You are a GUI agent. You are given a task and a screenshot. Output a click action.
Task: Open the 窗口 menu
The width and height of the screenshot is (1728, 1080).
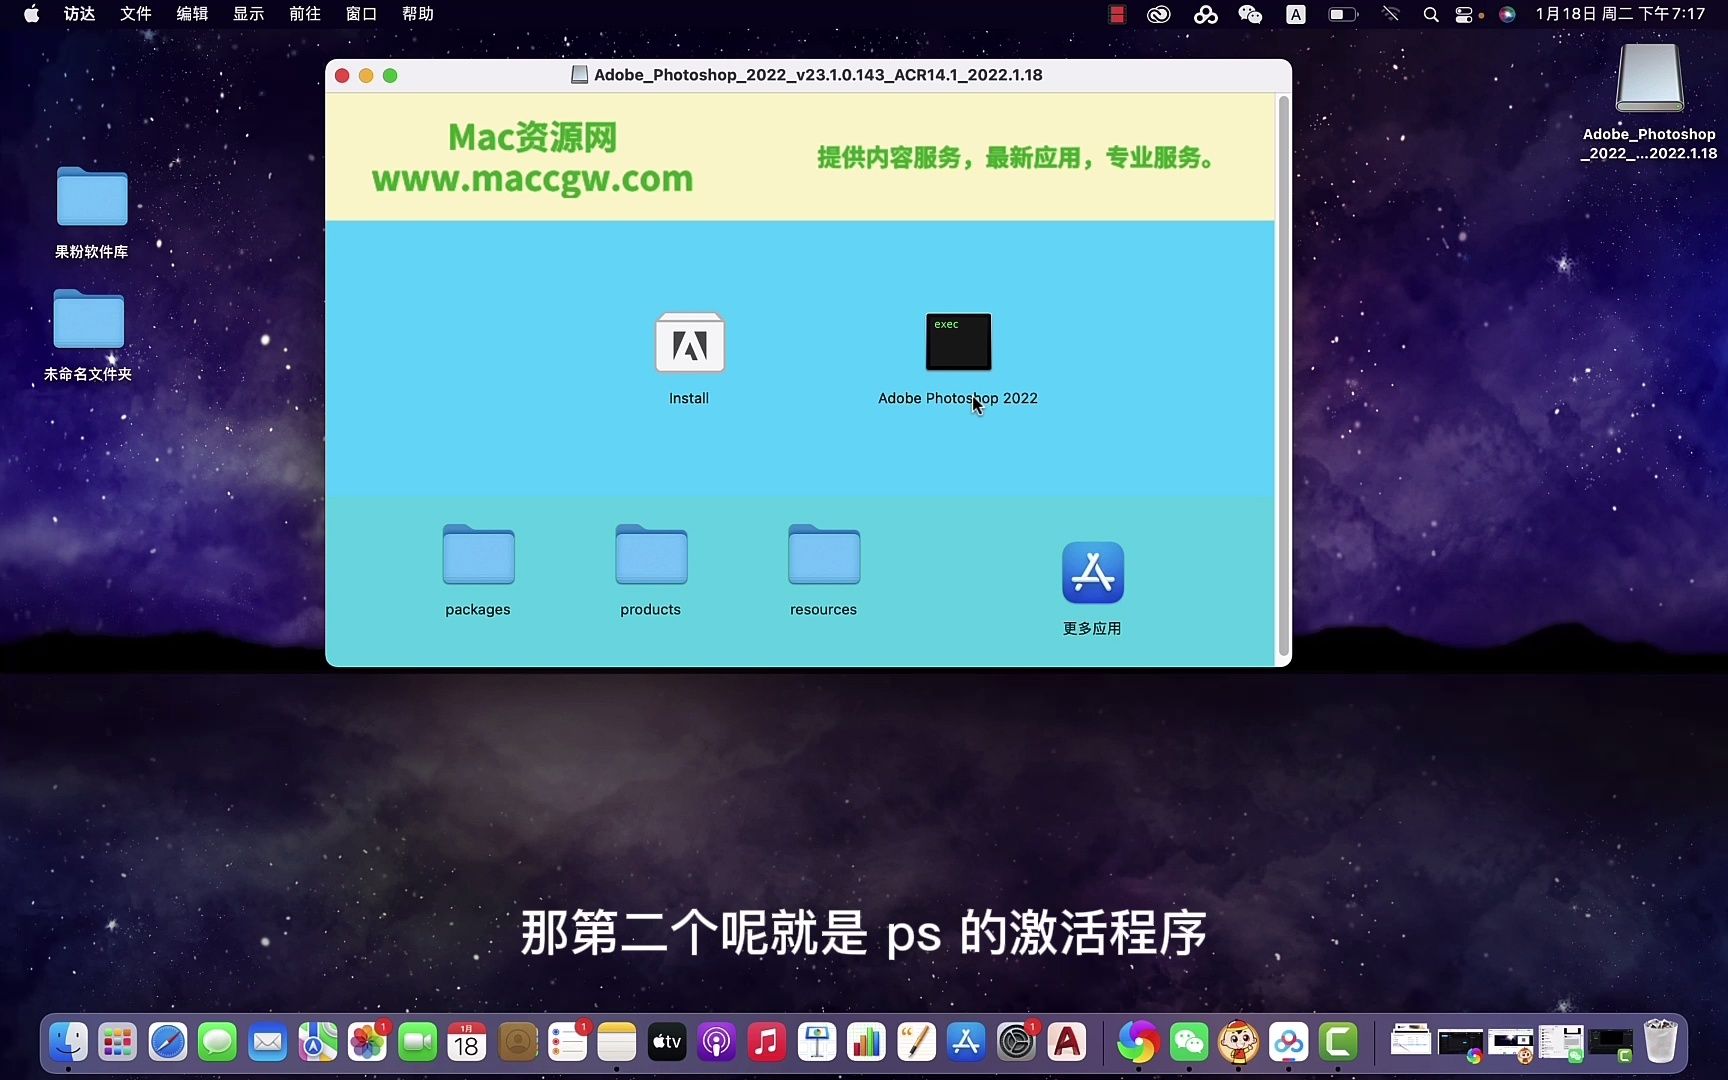pyautogui.click(x=361, y=14)
